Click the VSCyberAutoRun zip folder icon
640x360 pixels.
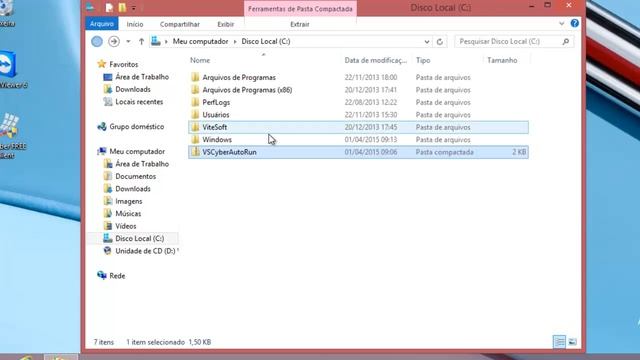(x=195, y=152)
